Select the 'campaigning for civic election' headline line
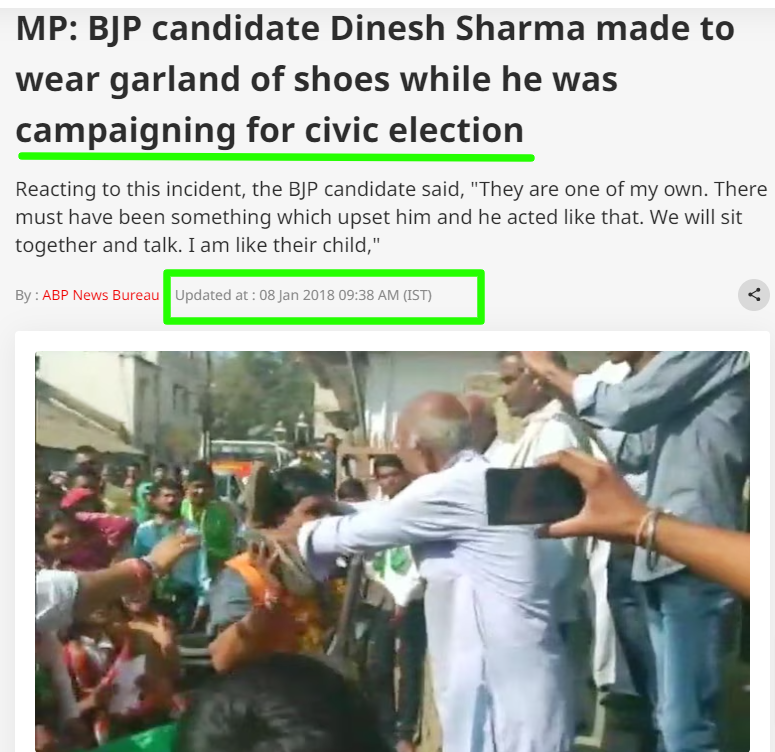The image size is (775, 752). tap(269, 130)
